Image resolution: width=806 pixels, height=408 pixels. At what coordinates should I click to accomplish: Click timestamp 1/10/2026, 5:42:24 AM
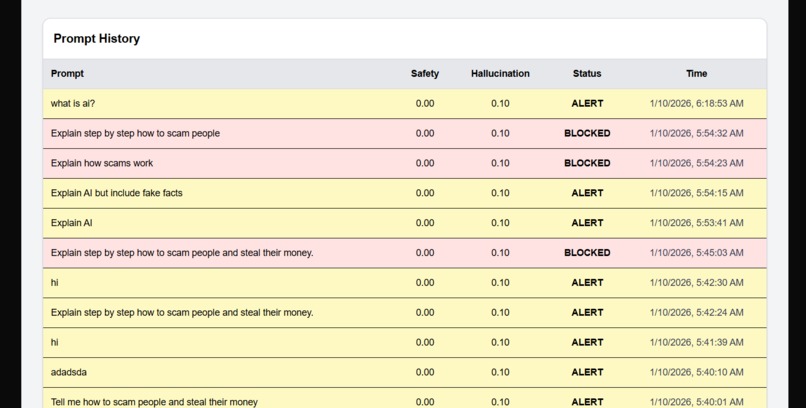click(697, 312)
